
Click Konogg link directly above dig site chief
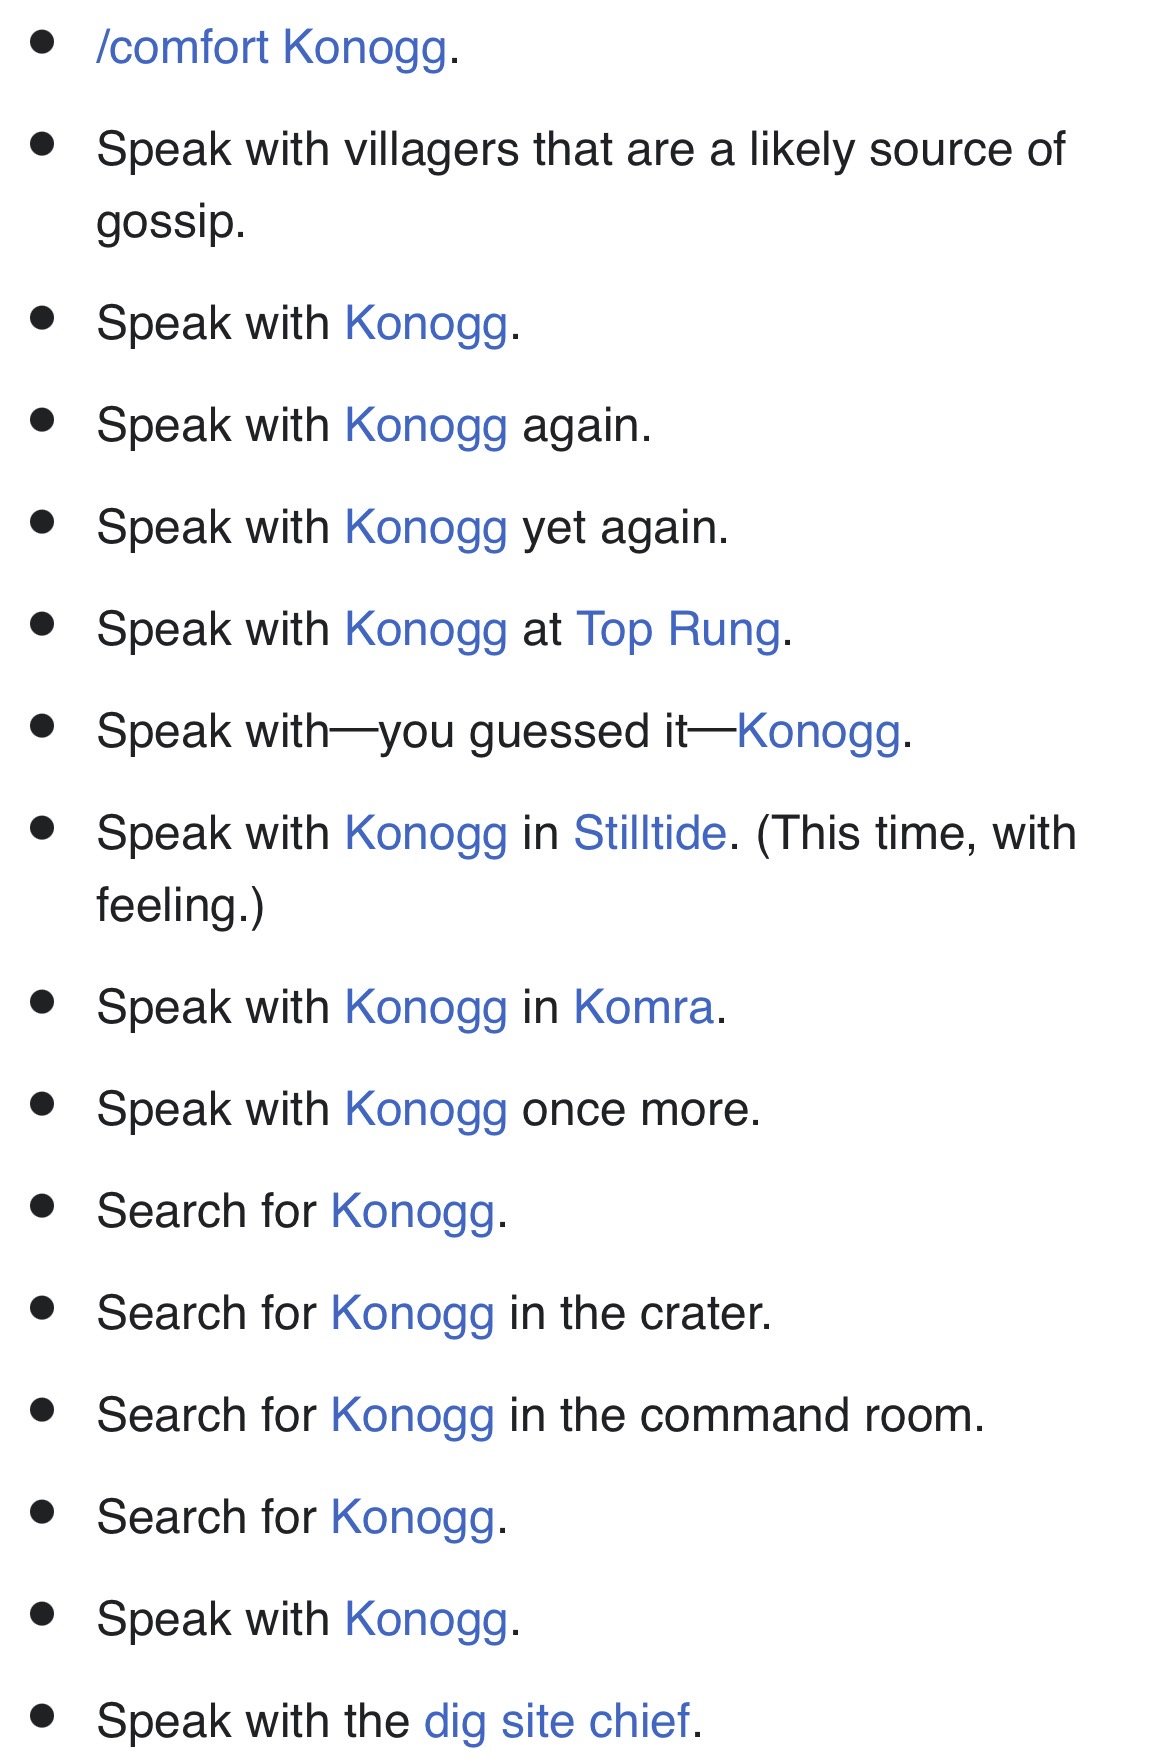point(426,1619)
